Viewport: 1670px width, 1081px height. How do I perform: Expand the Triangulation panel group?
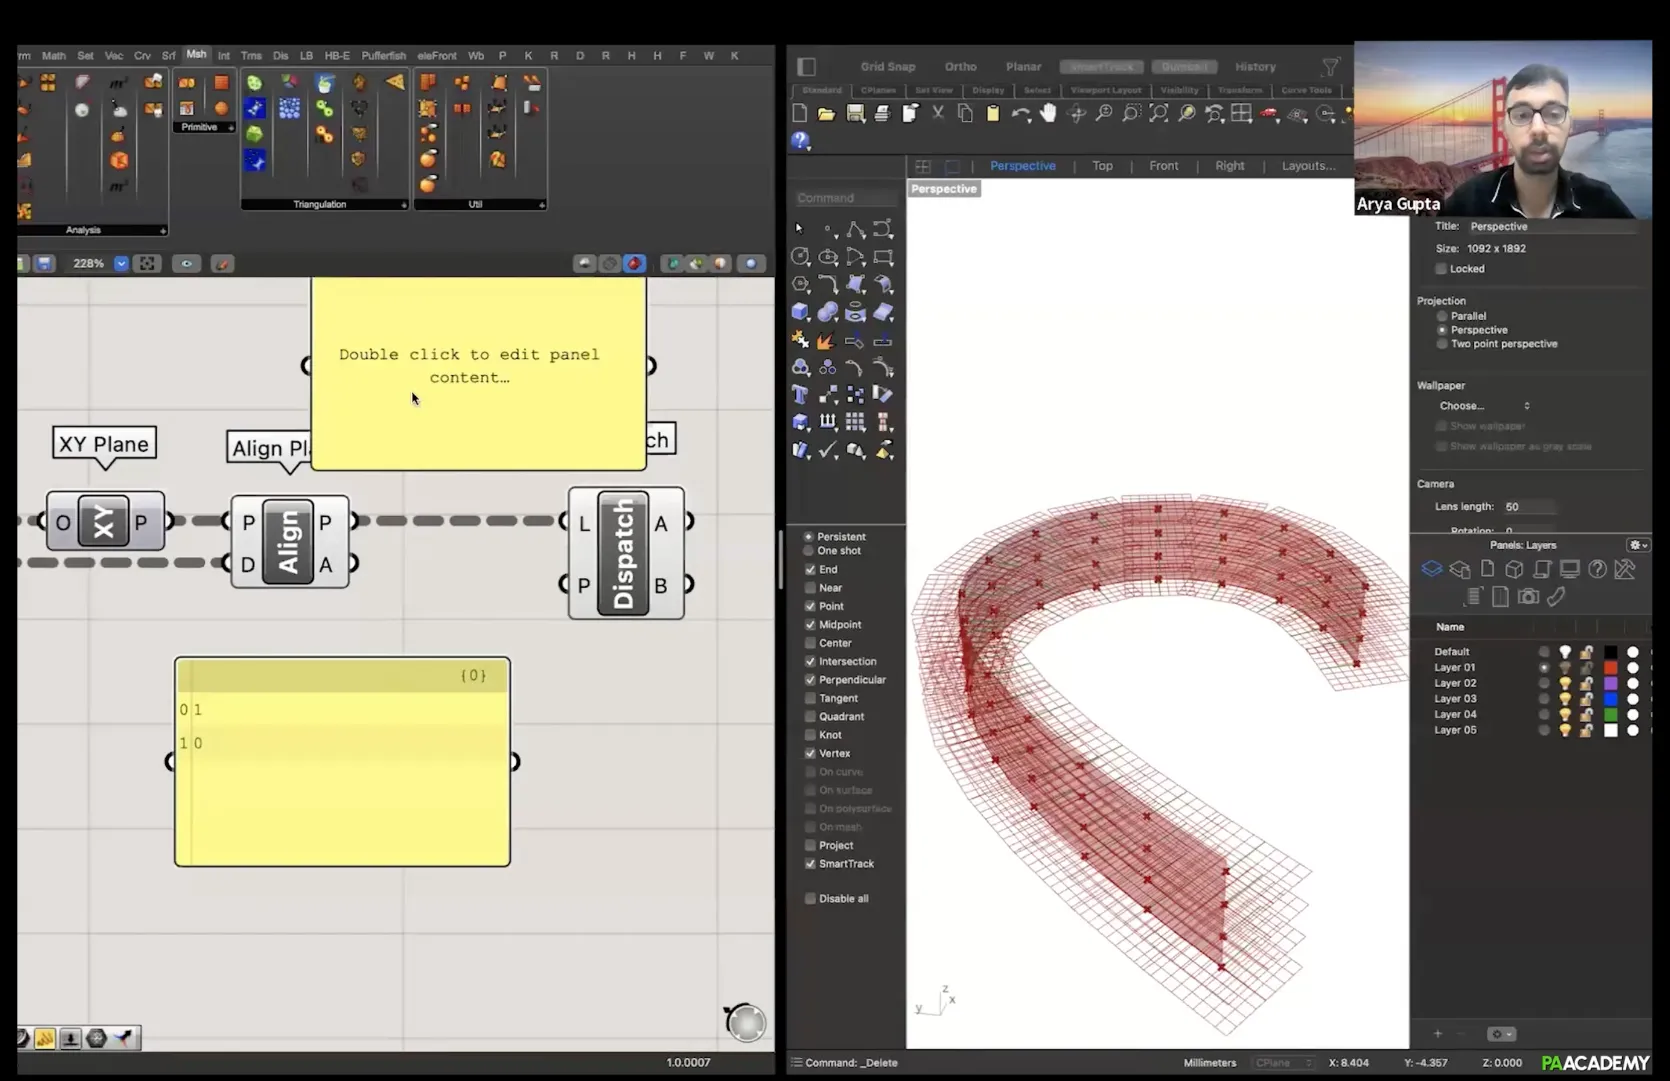tap(404, 205)
